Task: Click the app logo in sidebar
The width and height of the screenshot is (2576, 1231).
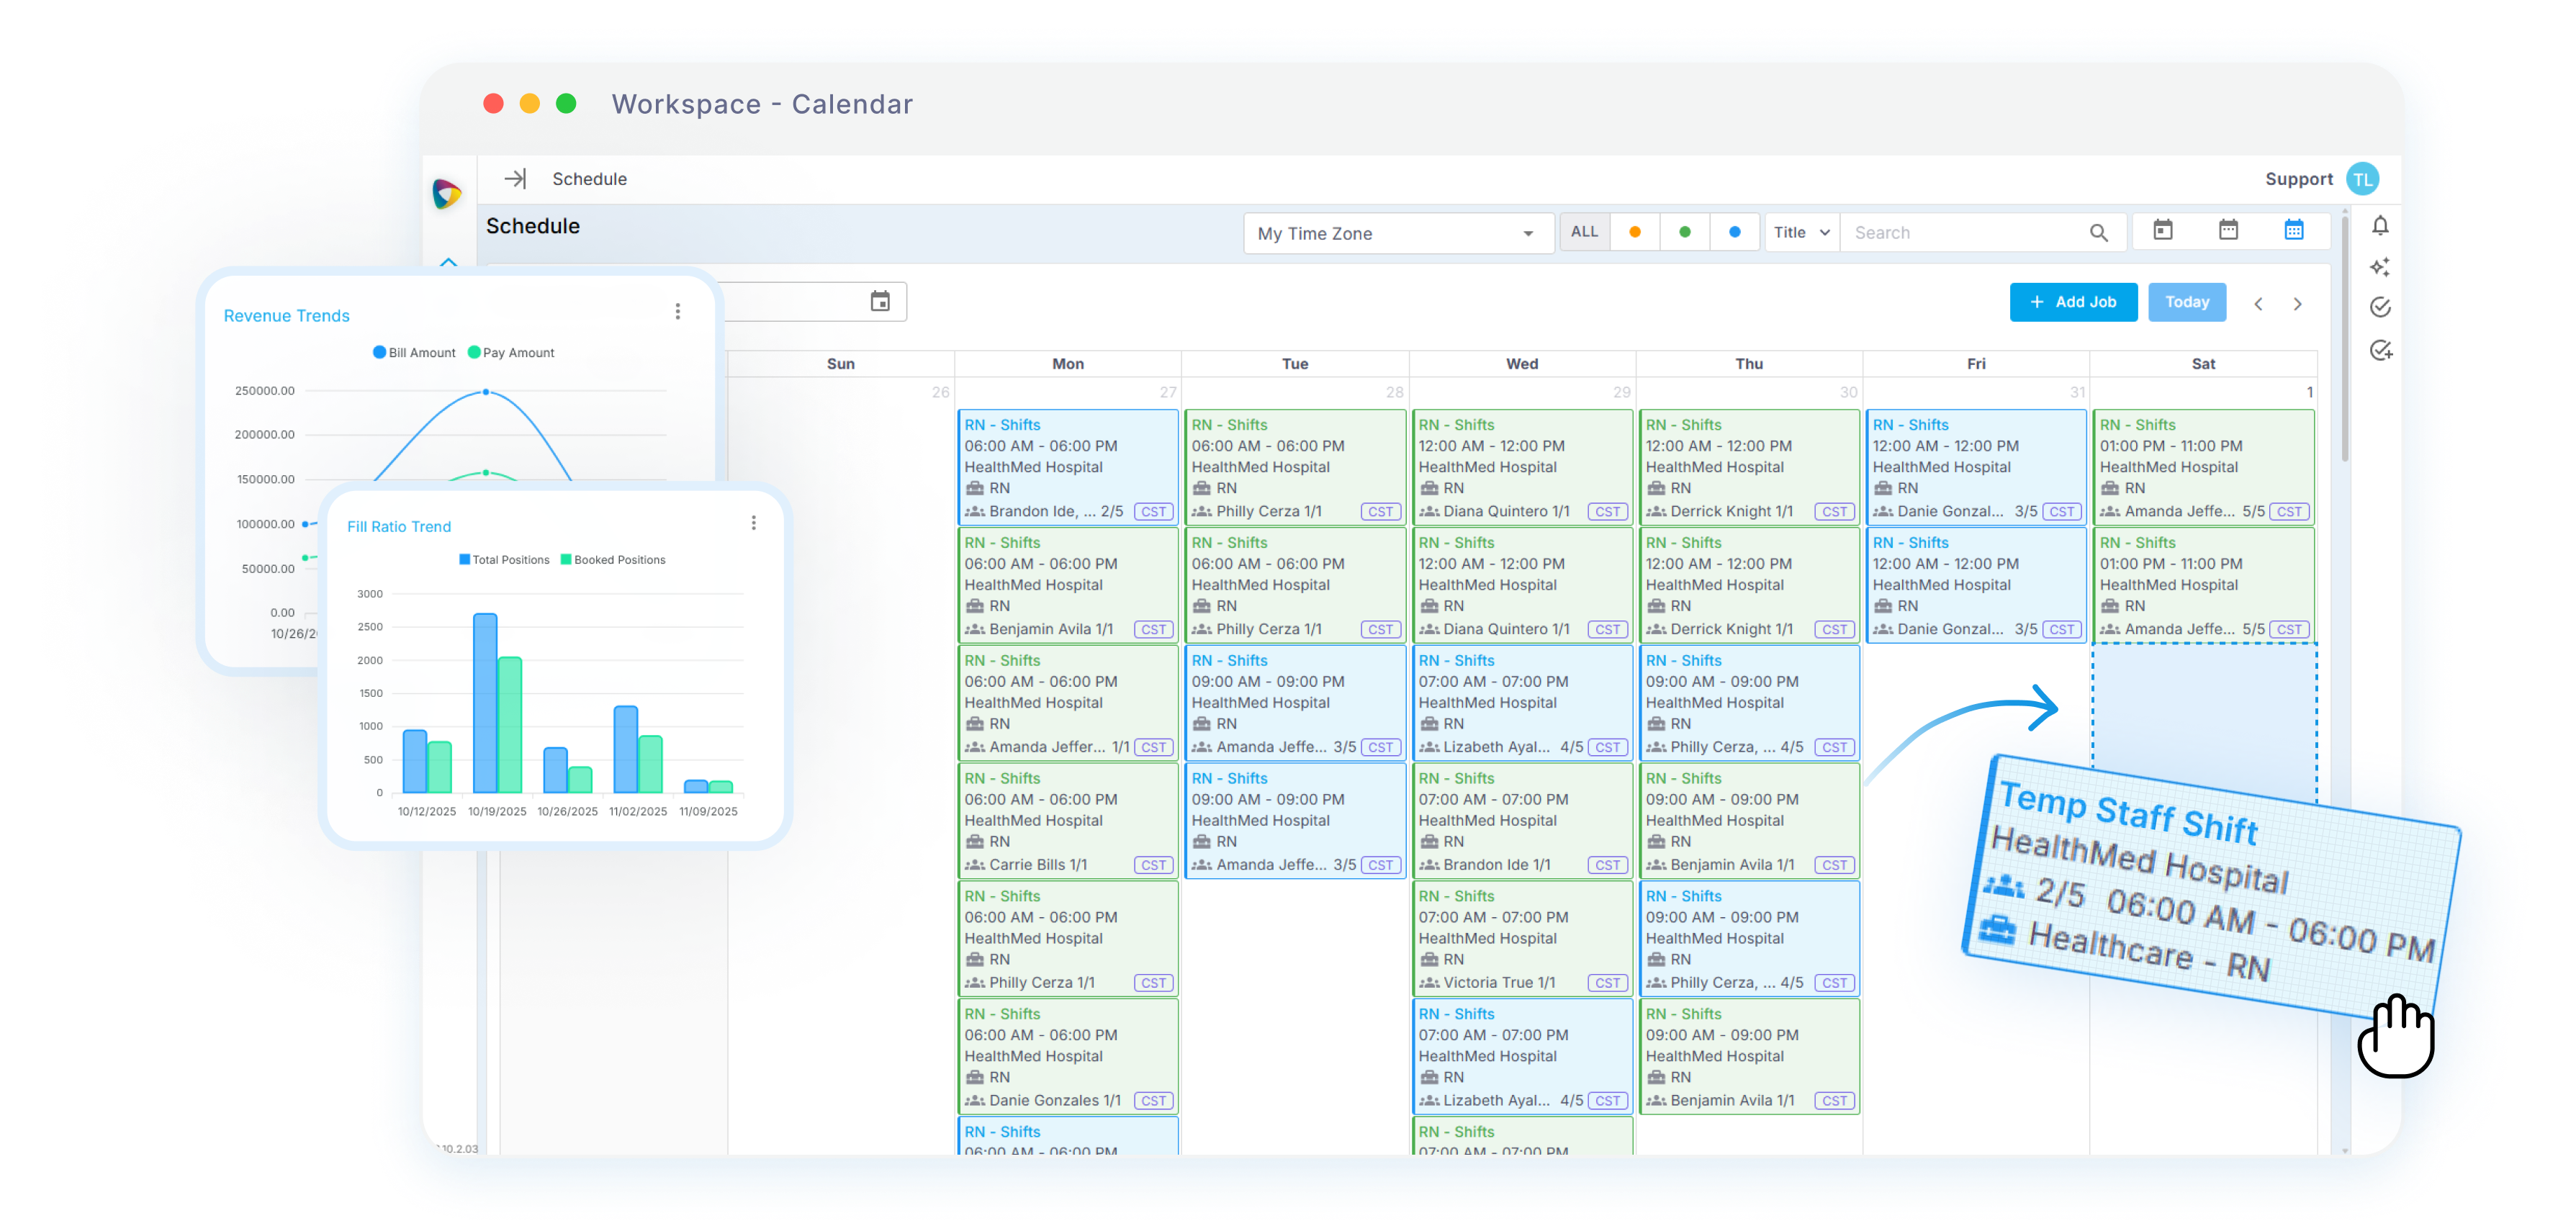Action: 447,193
